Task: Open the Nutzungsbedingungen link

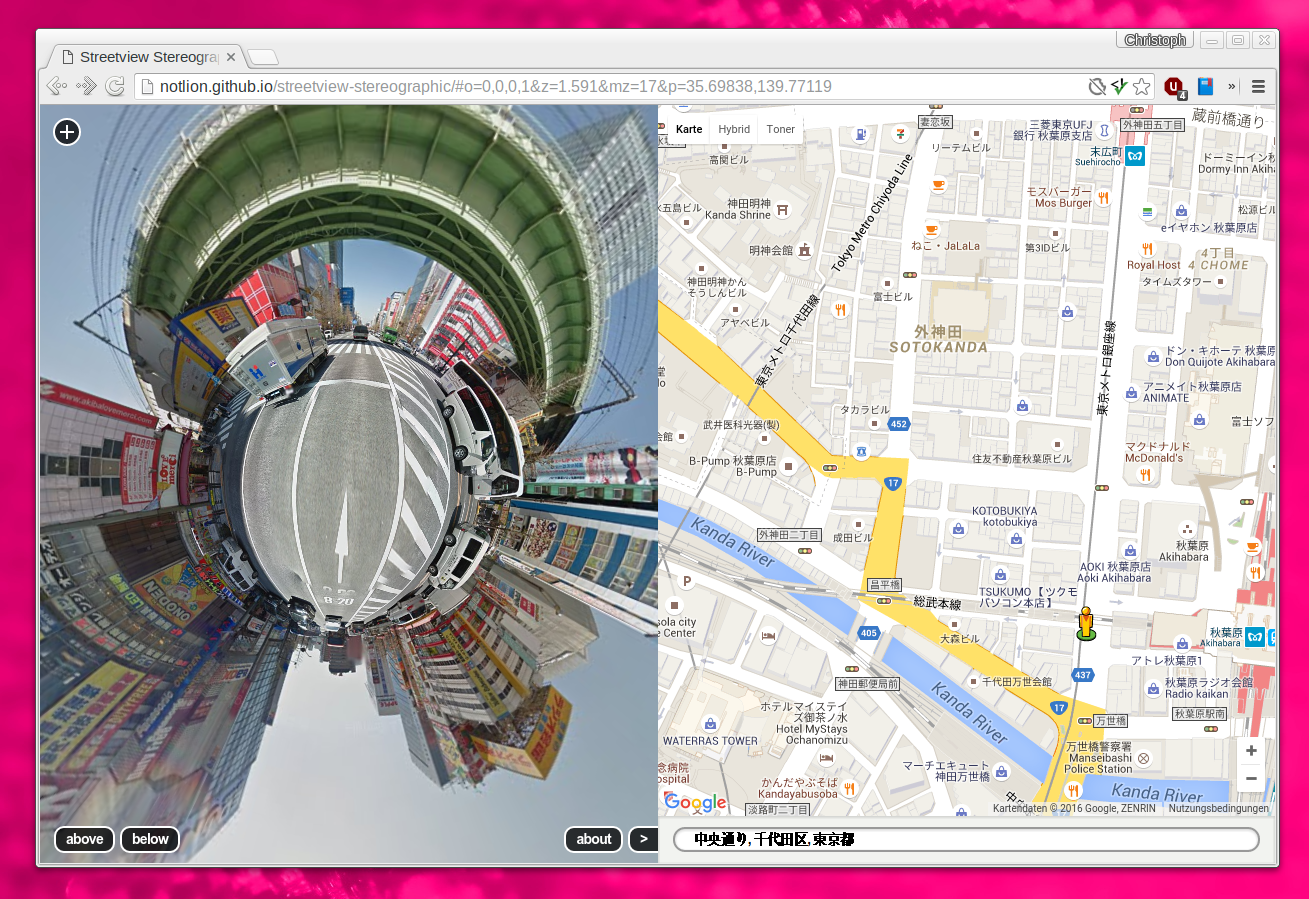Action: click(x=1218, y=808)
